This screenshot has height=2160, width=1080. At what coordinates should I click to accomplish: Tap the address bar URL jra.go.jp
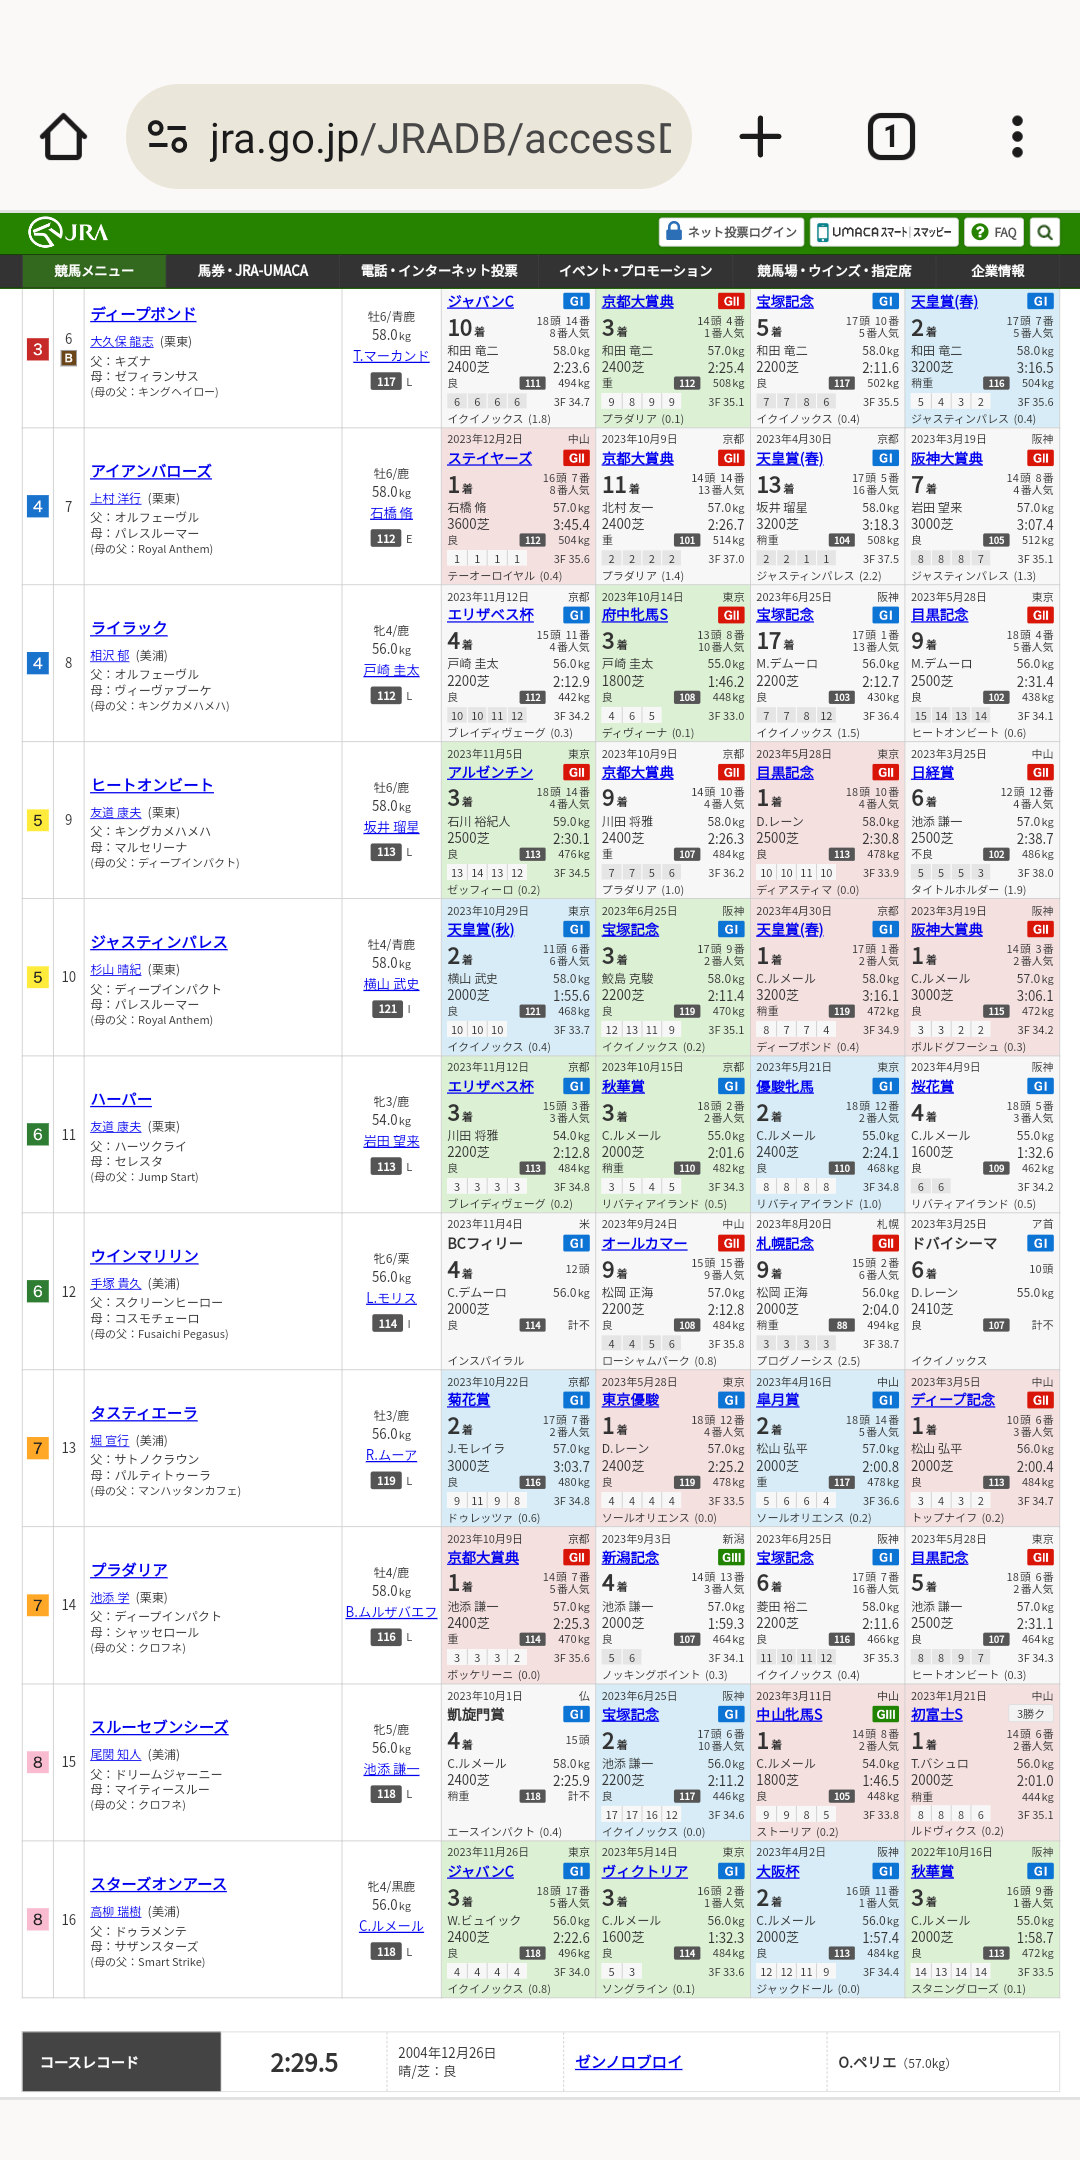click(x=440, y=137)
